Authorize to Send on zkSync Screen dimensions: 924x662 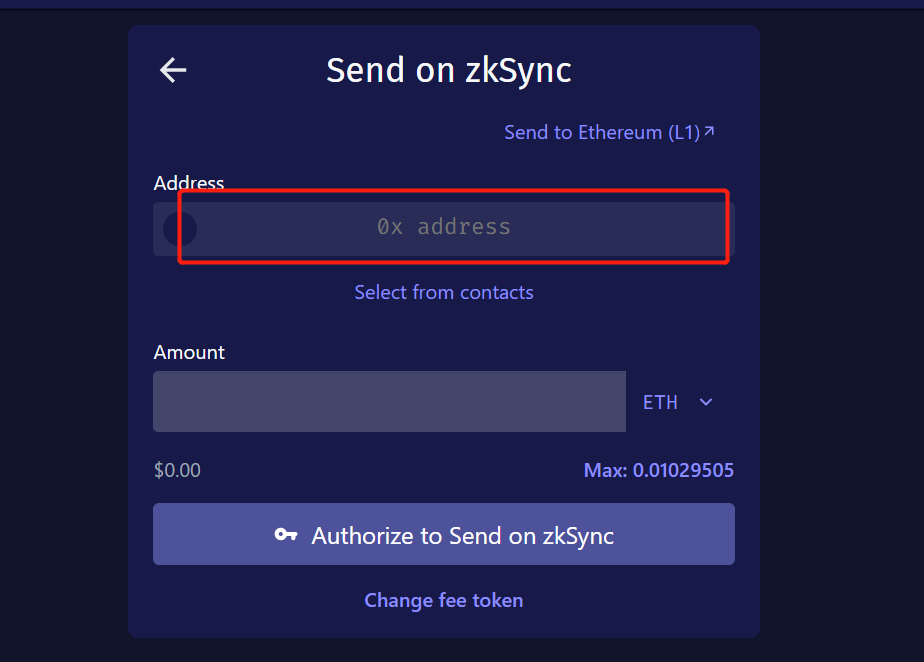click(x=444, y=534)
